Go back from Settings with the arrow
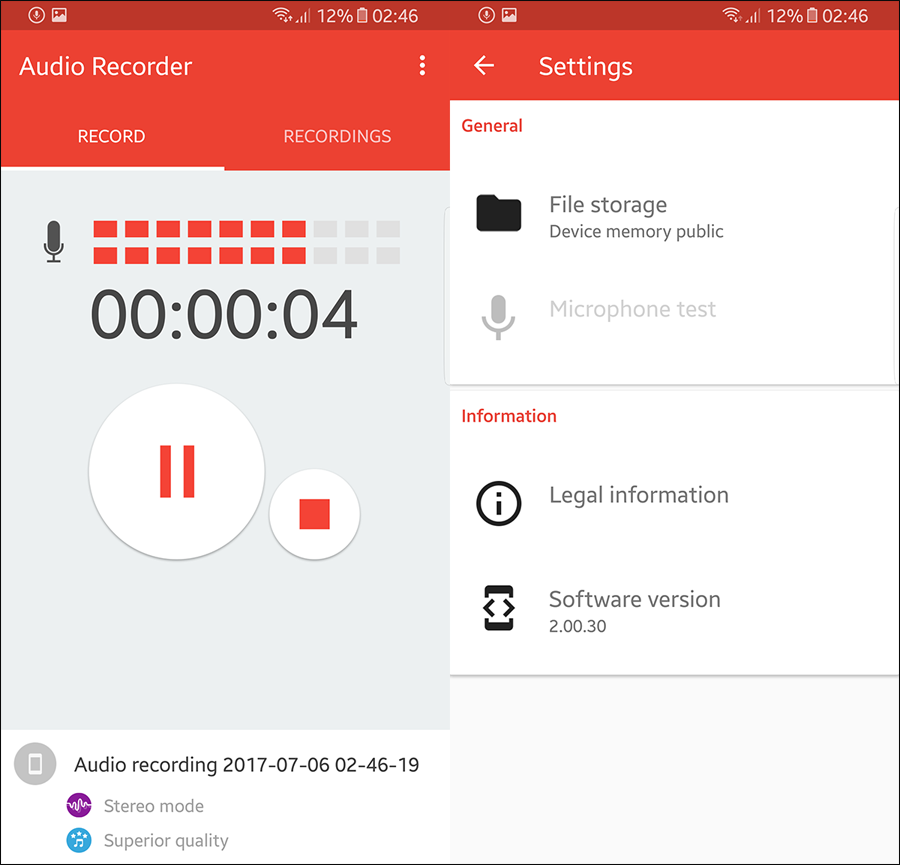This screenshot has height=865, width=900. (484, 65)
